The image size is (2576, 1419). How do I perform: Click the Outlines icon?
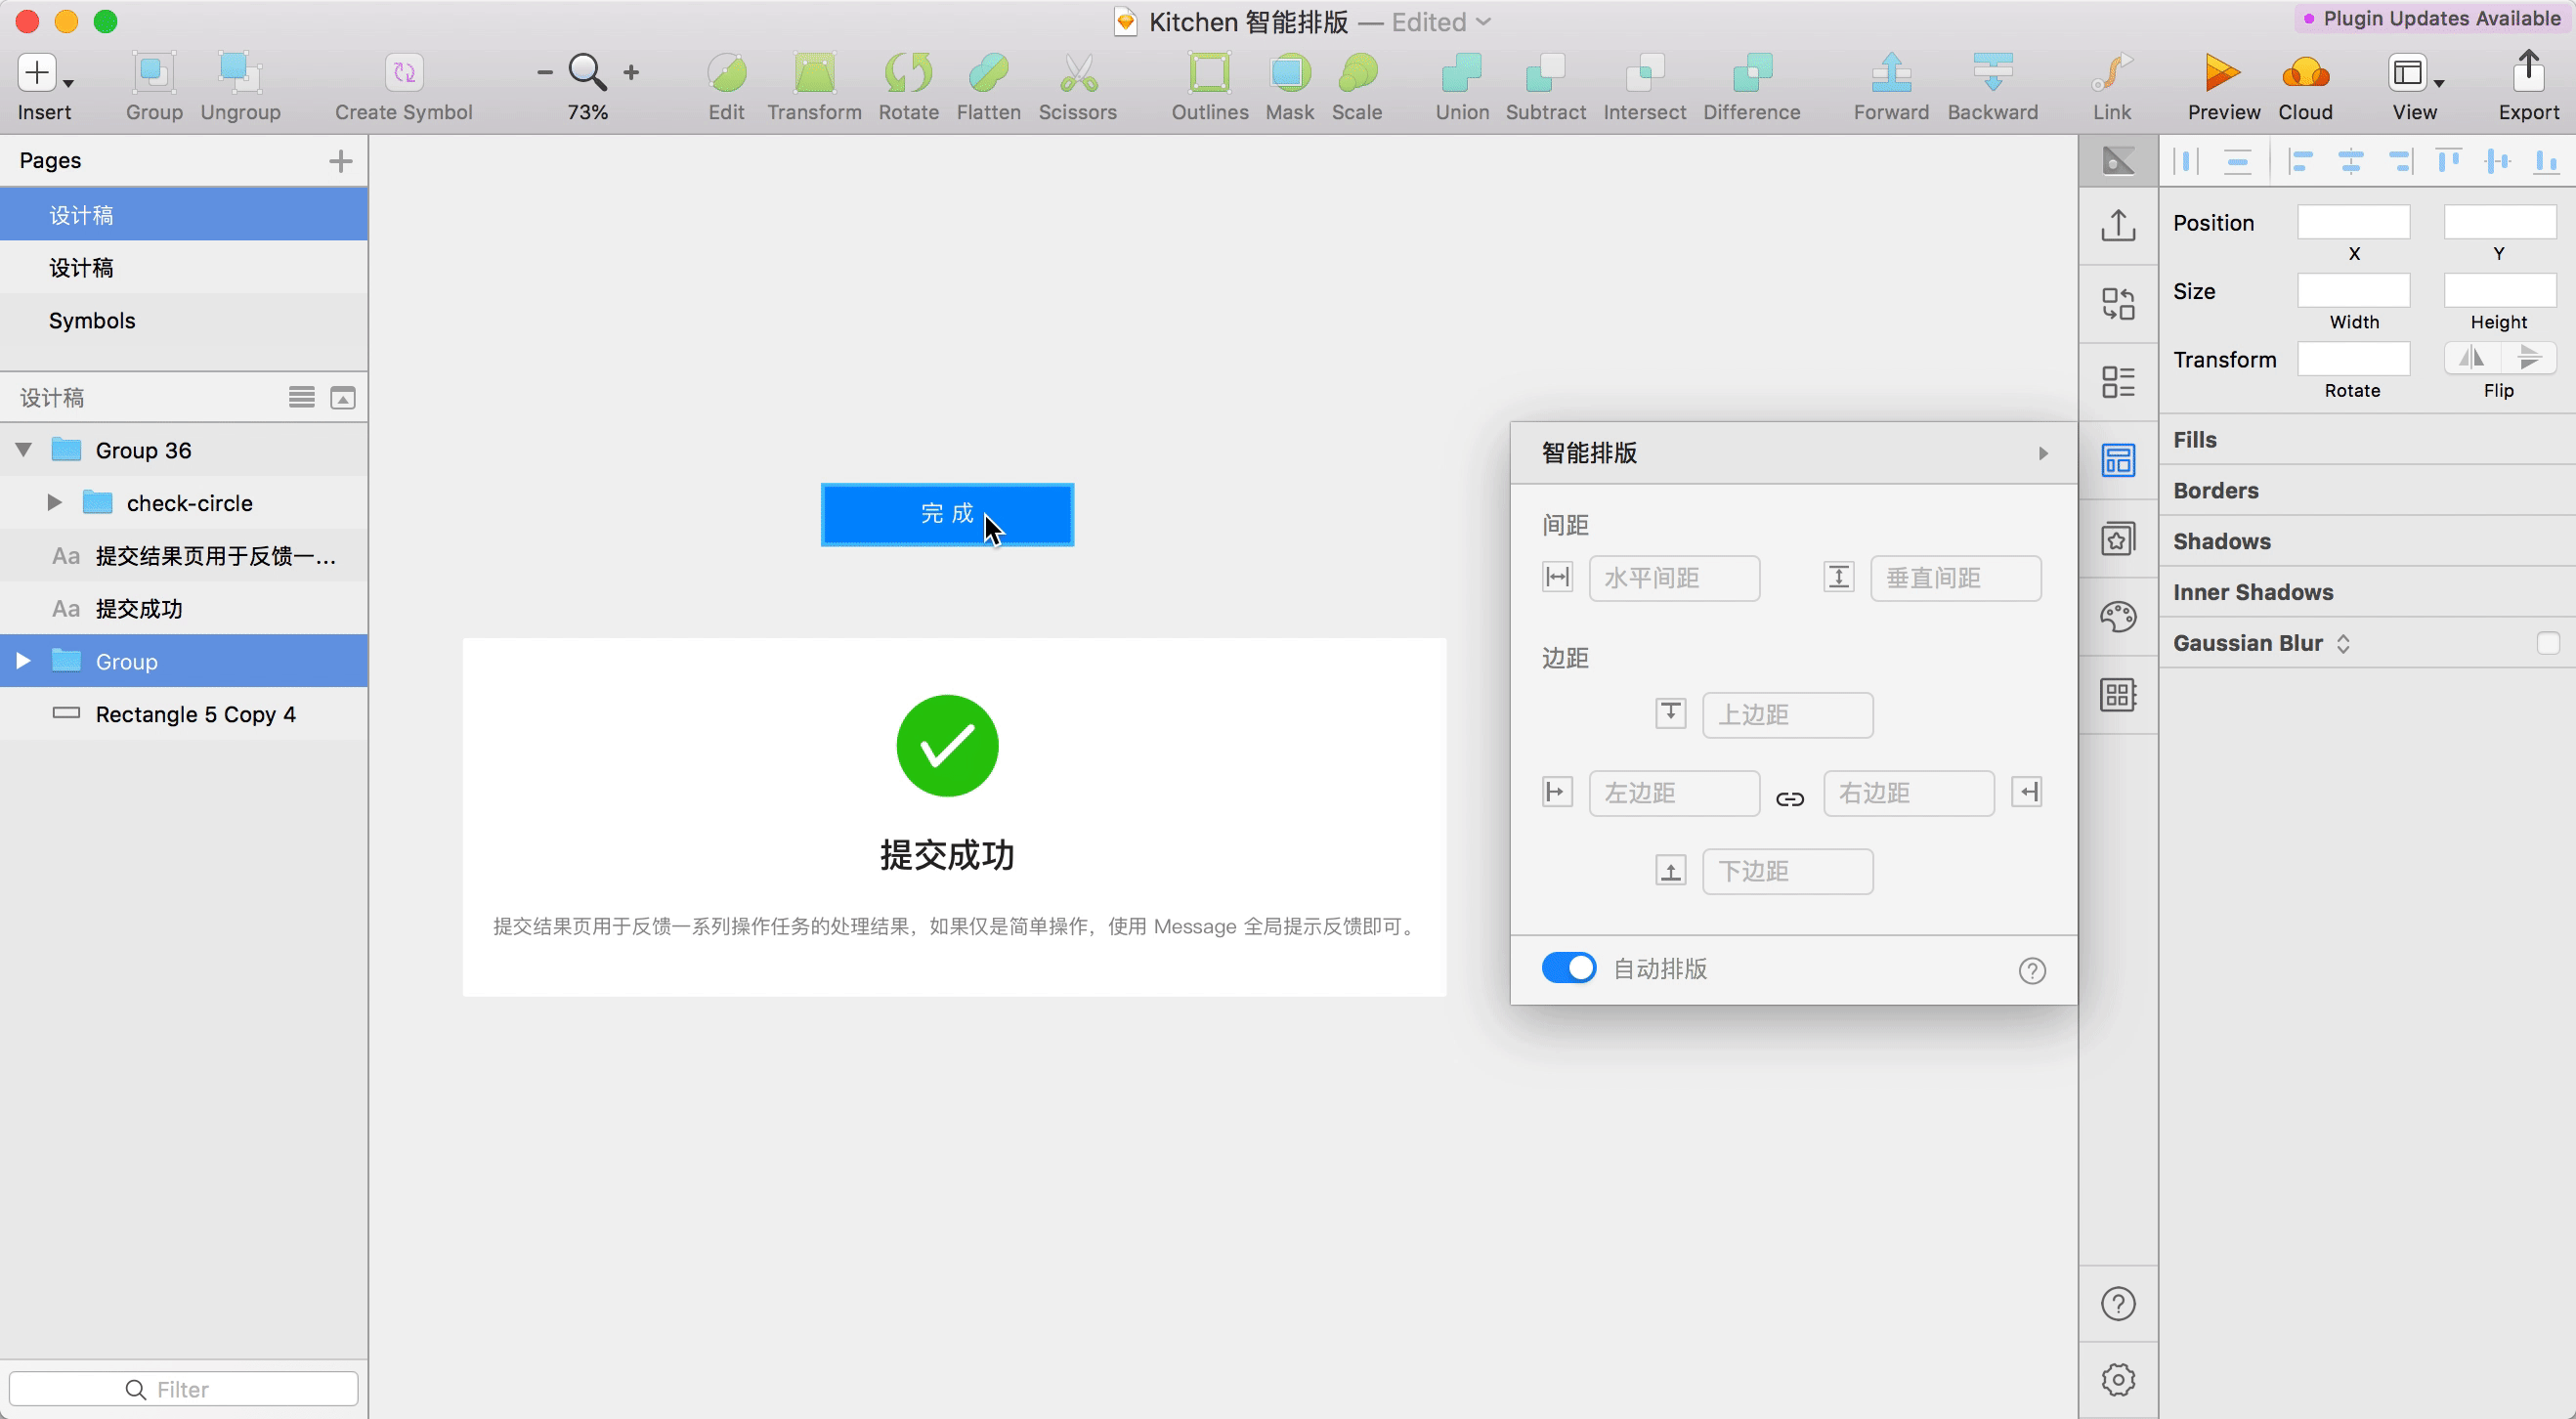click(1210, 73)
